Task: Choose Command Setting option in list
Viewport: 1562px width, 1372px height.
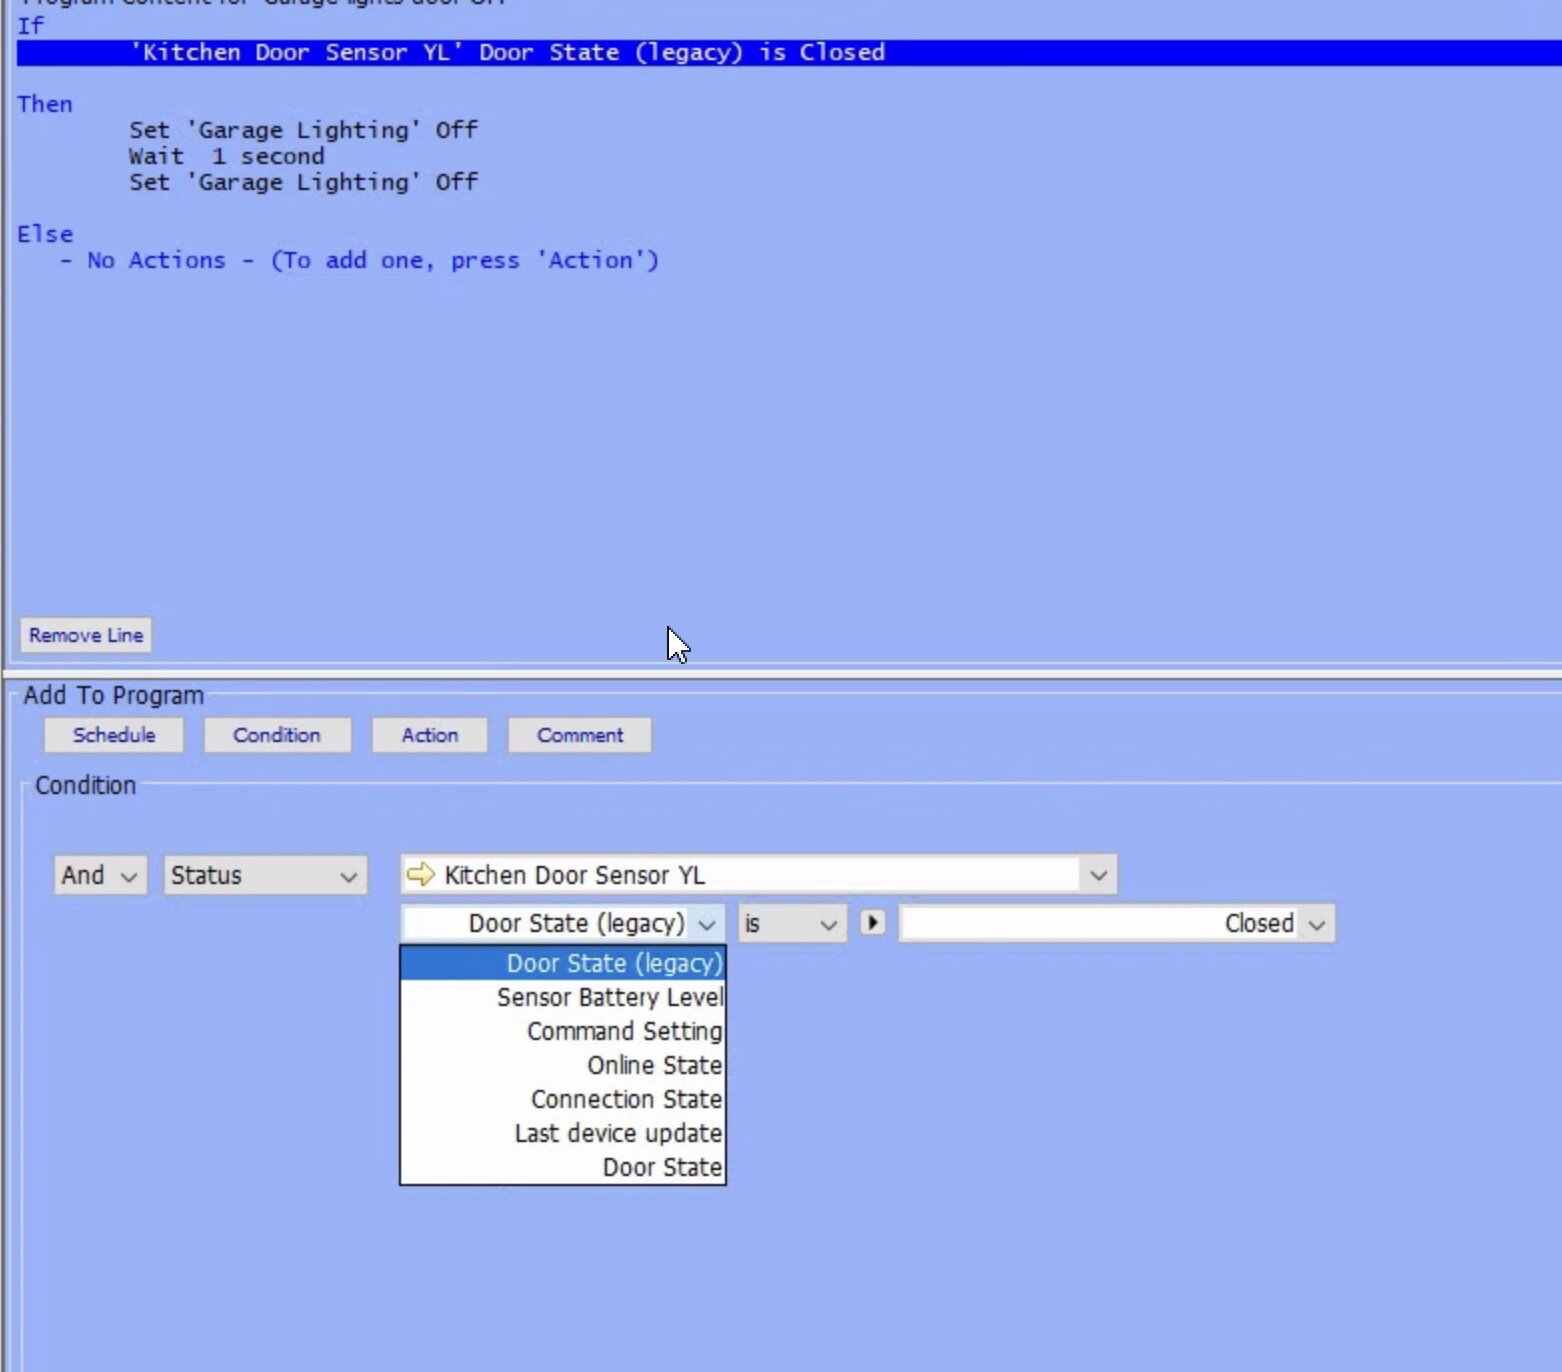Action: 623,1031
